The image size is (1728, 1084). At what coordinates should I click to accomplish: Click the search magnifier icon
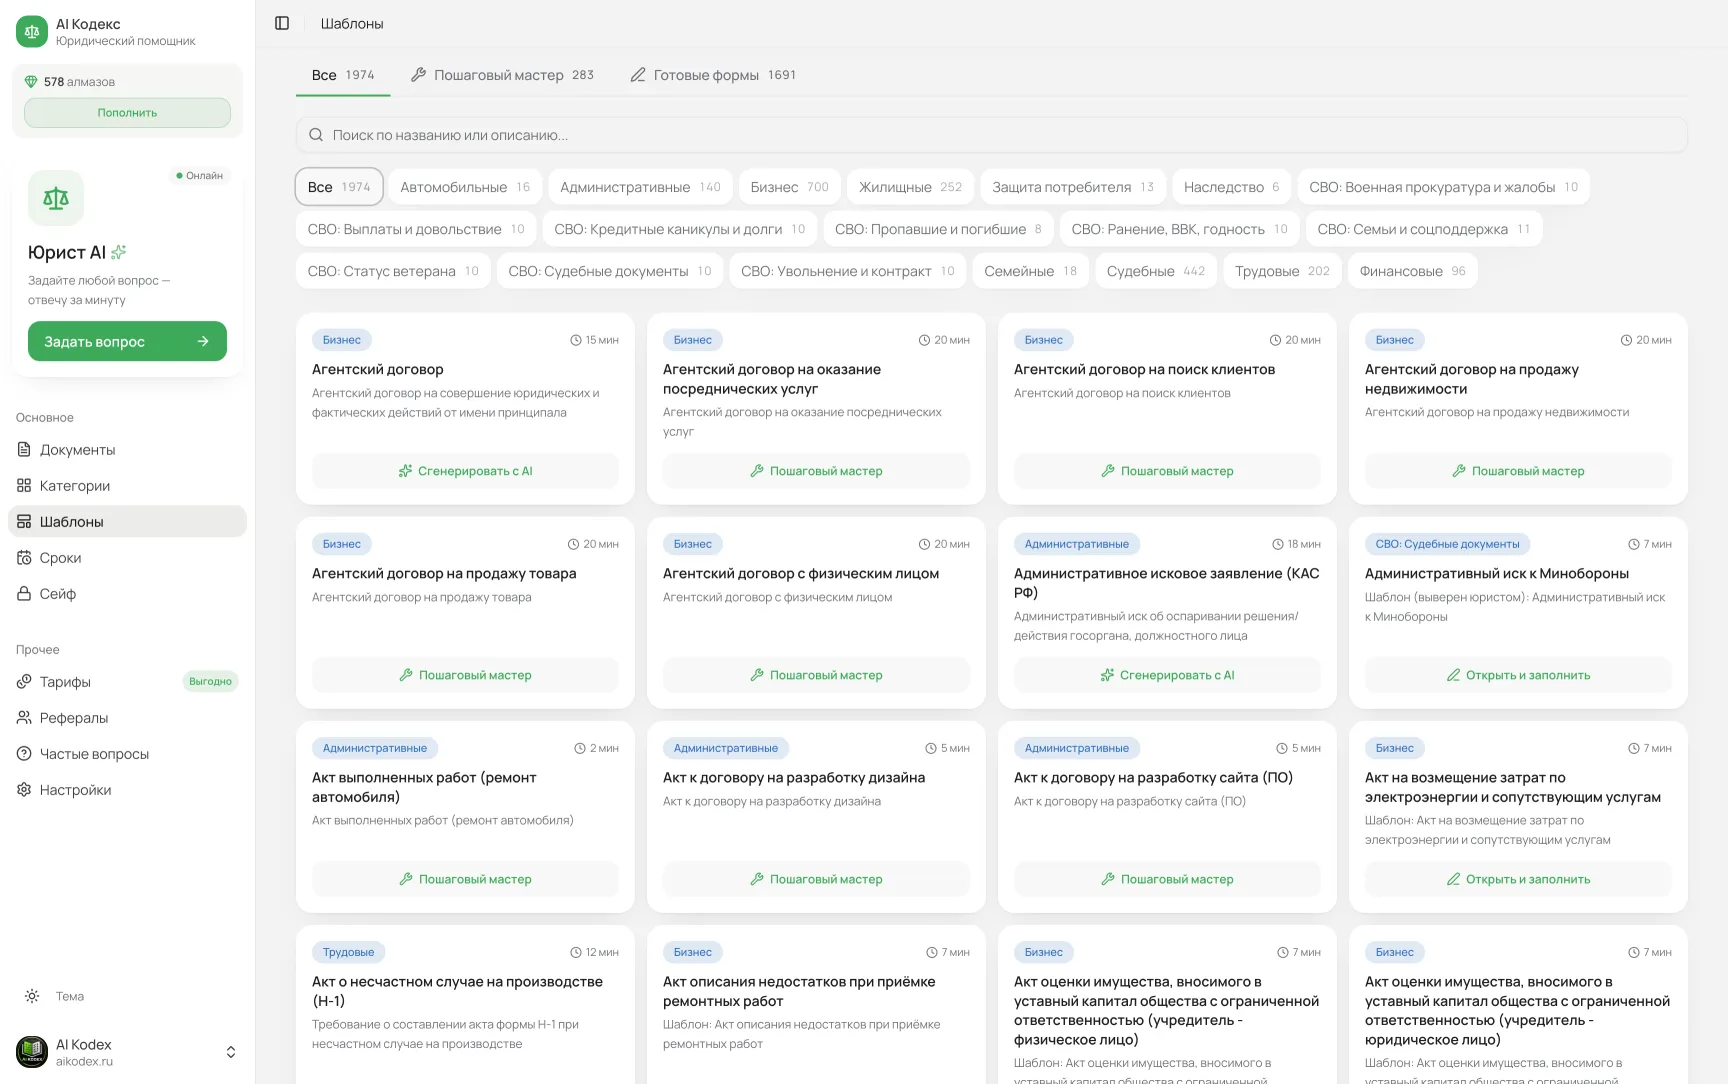click(316, 135)
